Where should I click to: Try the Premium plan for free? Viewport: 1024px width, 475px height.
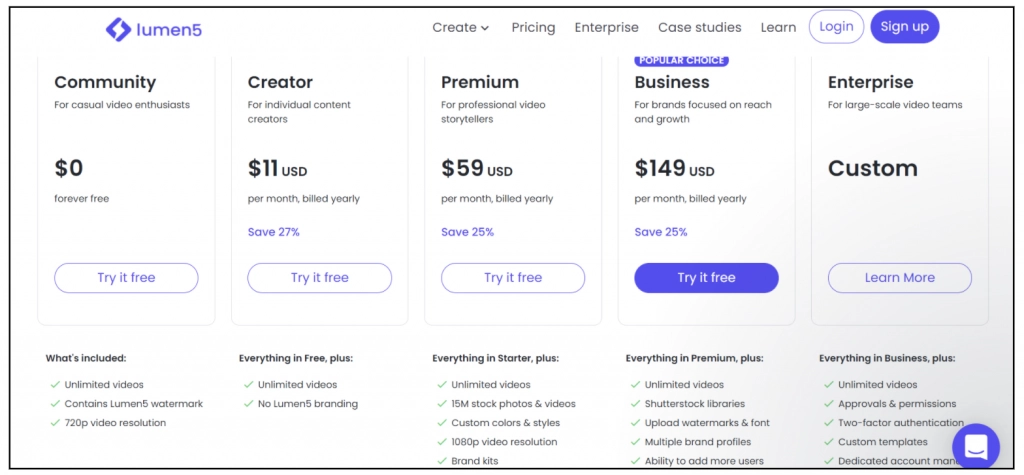coord(513,278)
